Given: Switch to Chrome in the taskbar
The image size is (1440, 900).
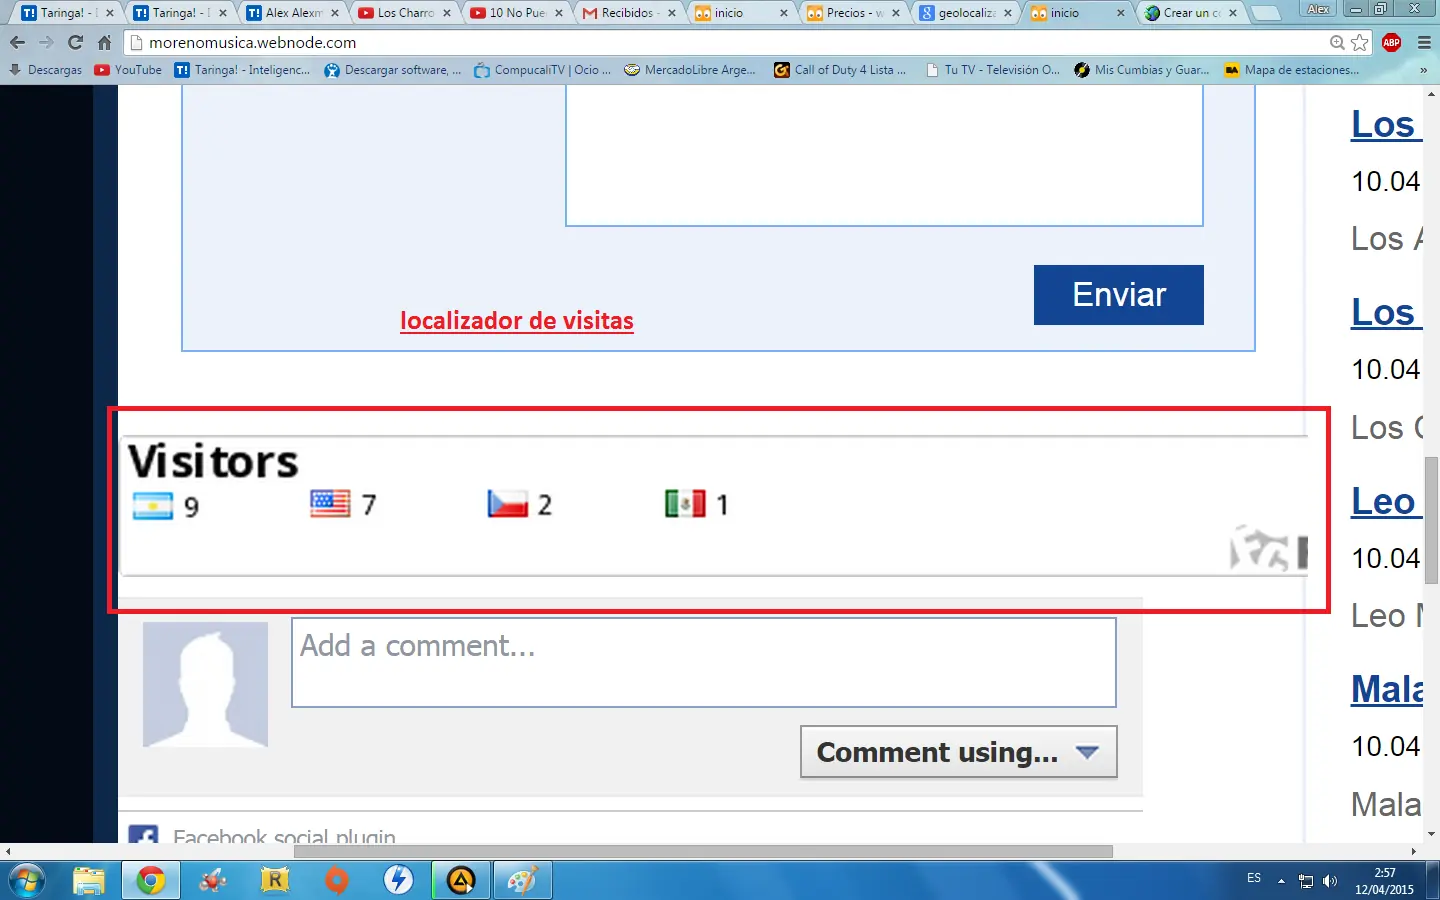Looking at the screenshot, I should (x=151, y=881).
